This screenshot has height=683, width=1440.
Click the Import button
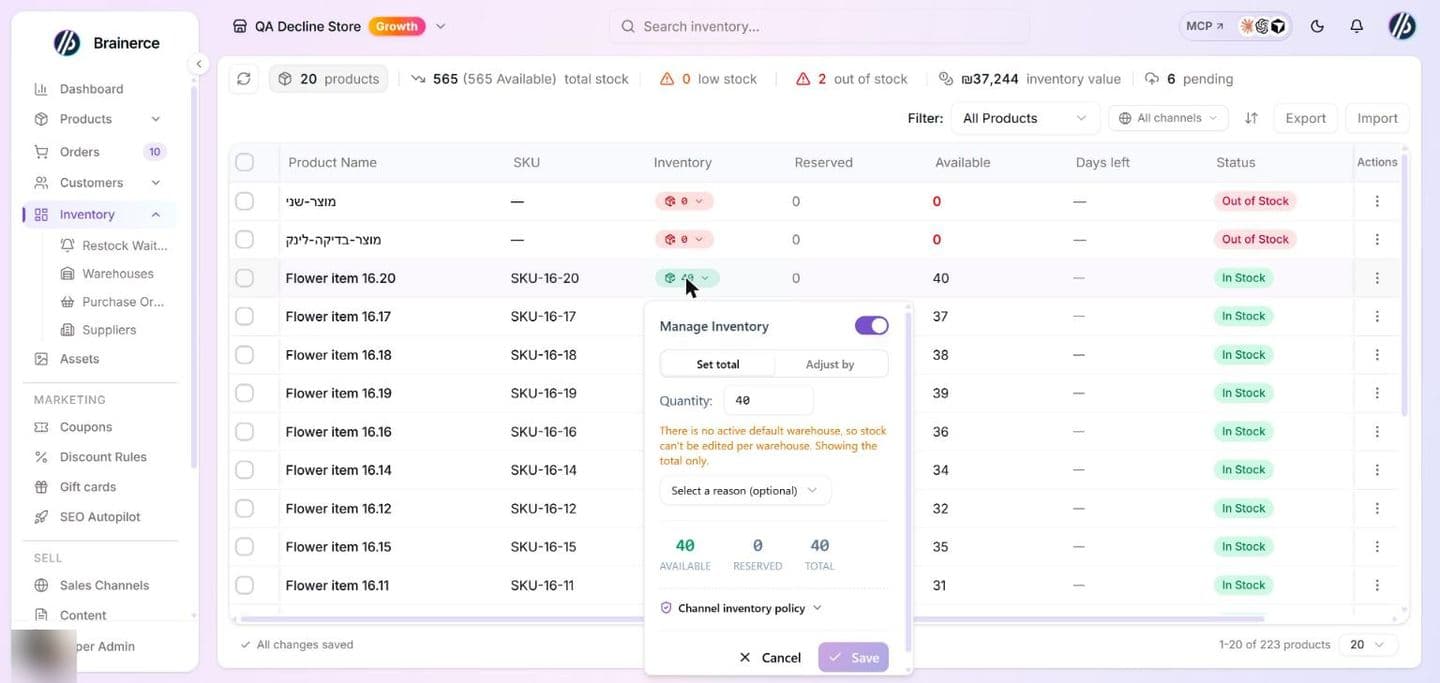tap(1377, 118)
